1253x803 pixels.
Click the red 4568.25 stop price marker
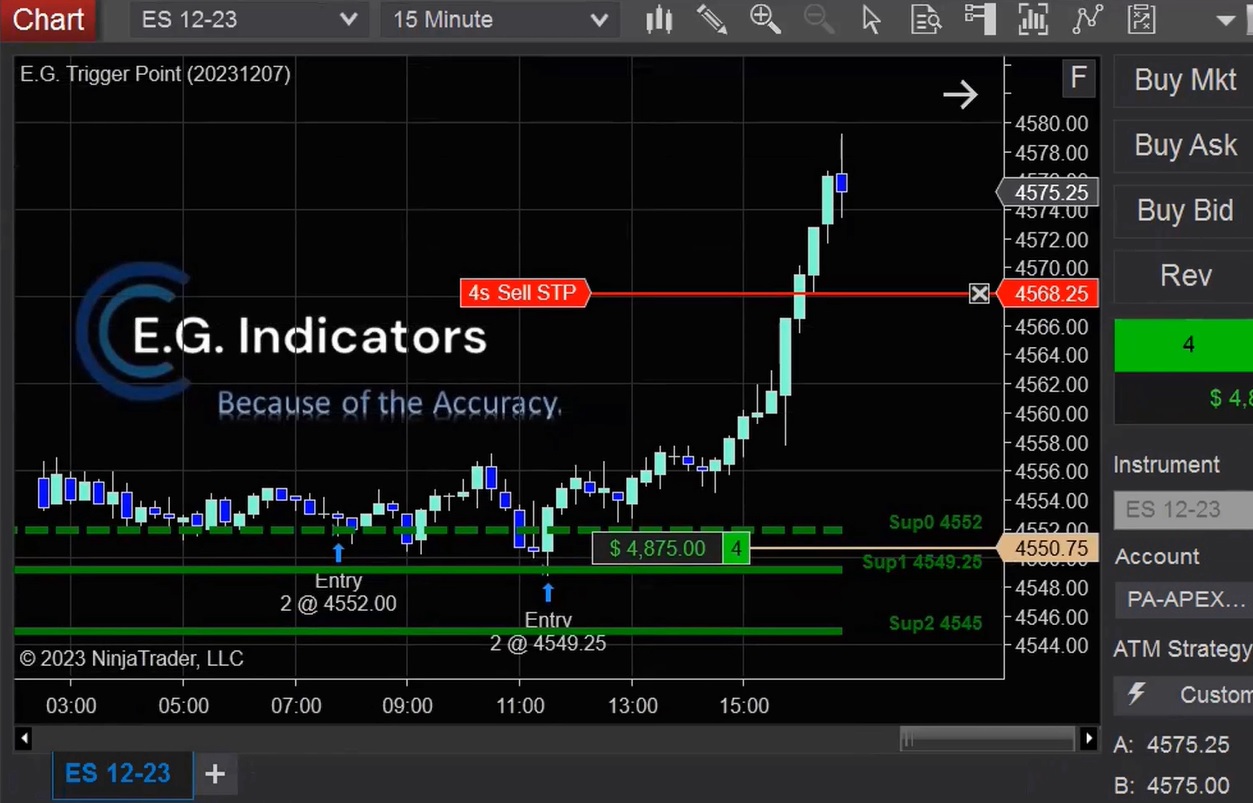click(x=1049, y=294)
